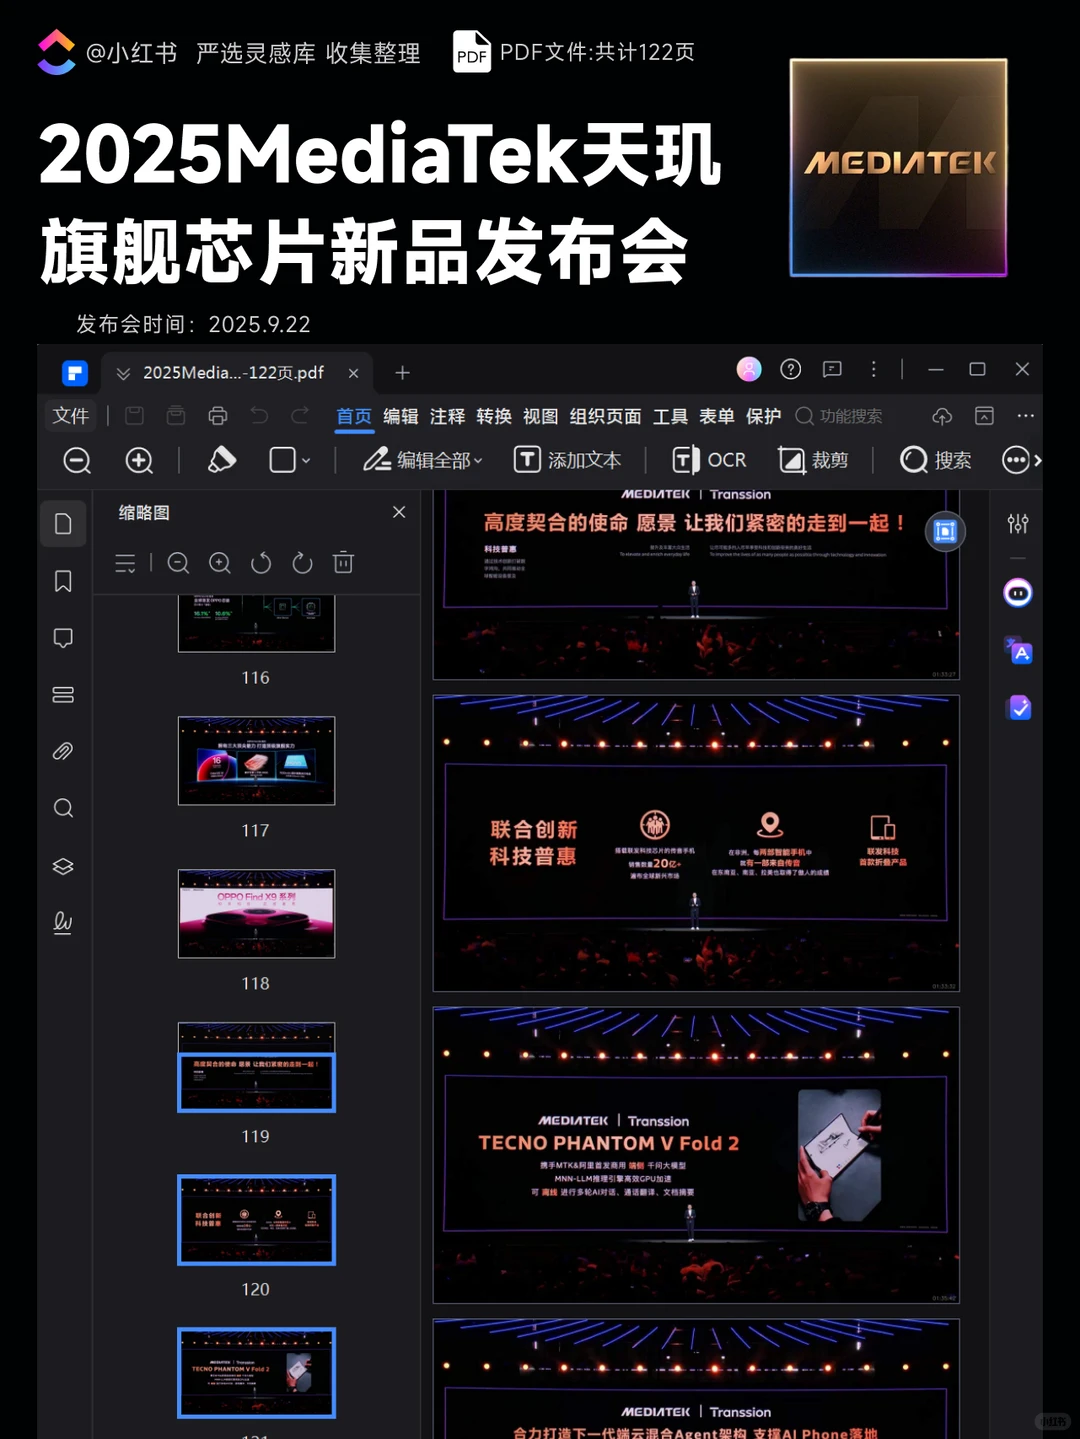Open the 文件 menu

point(70,416)
